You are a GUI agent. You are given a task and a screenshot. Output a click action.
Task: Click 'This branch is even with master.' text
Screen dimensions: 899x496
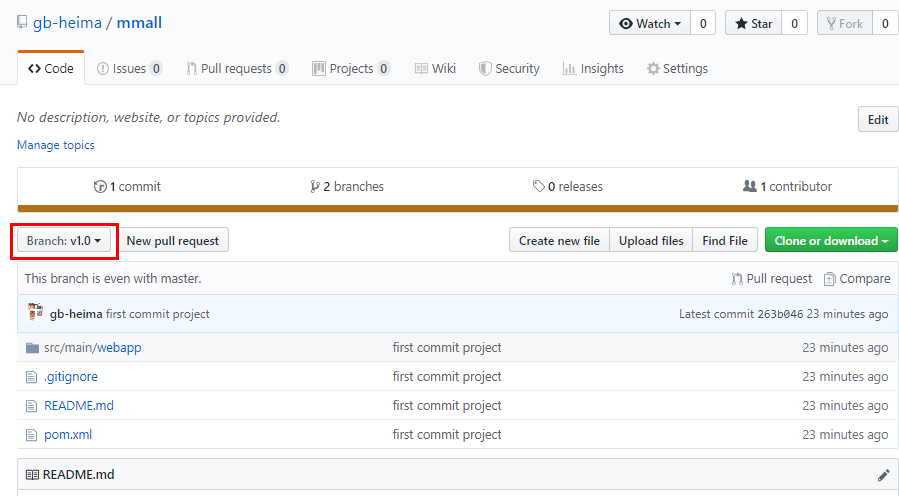113,279
